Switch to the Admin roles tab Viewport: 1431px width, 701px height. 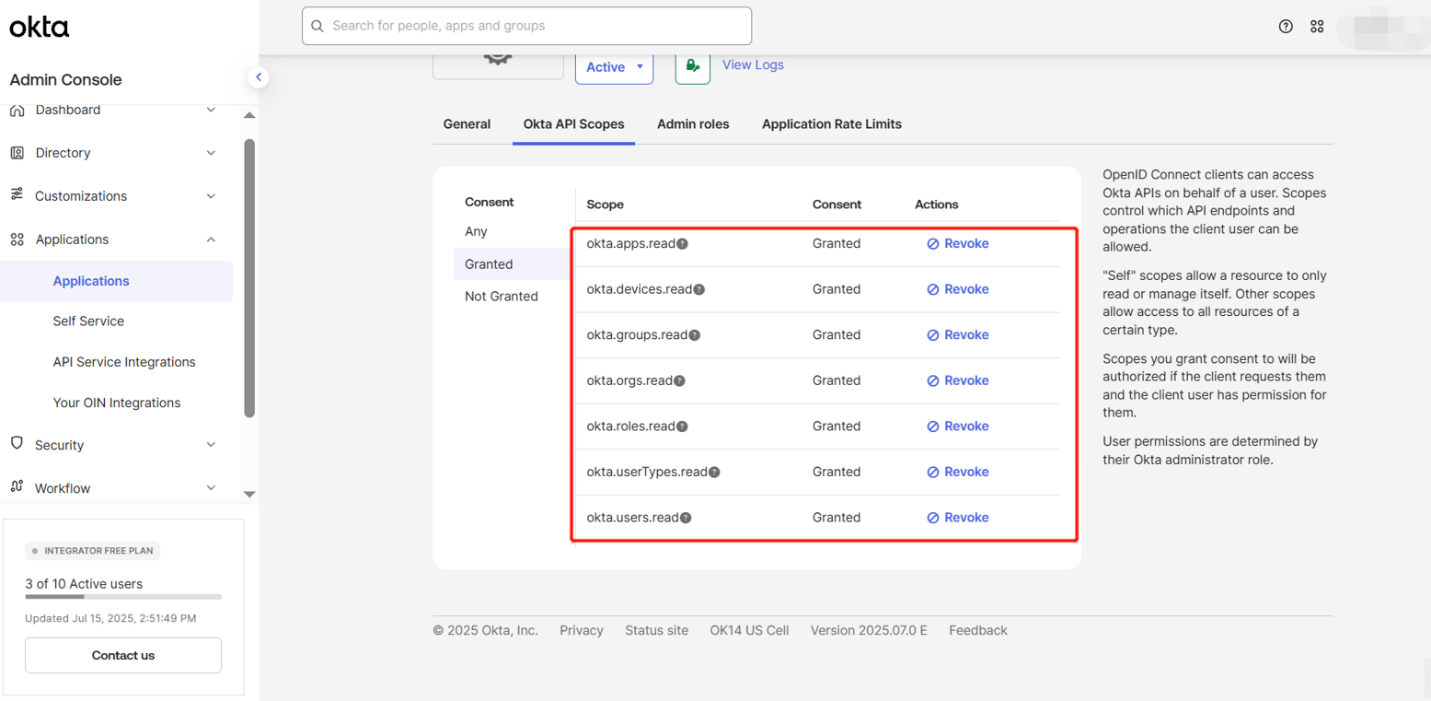pyautogui.click(x=693, y=124)
